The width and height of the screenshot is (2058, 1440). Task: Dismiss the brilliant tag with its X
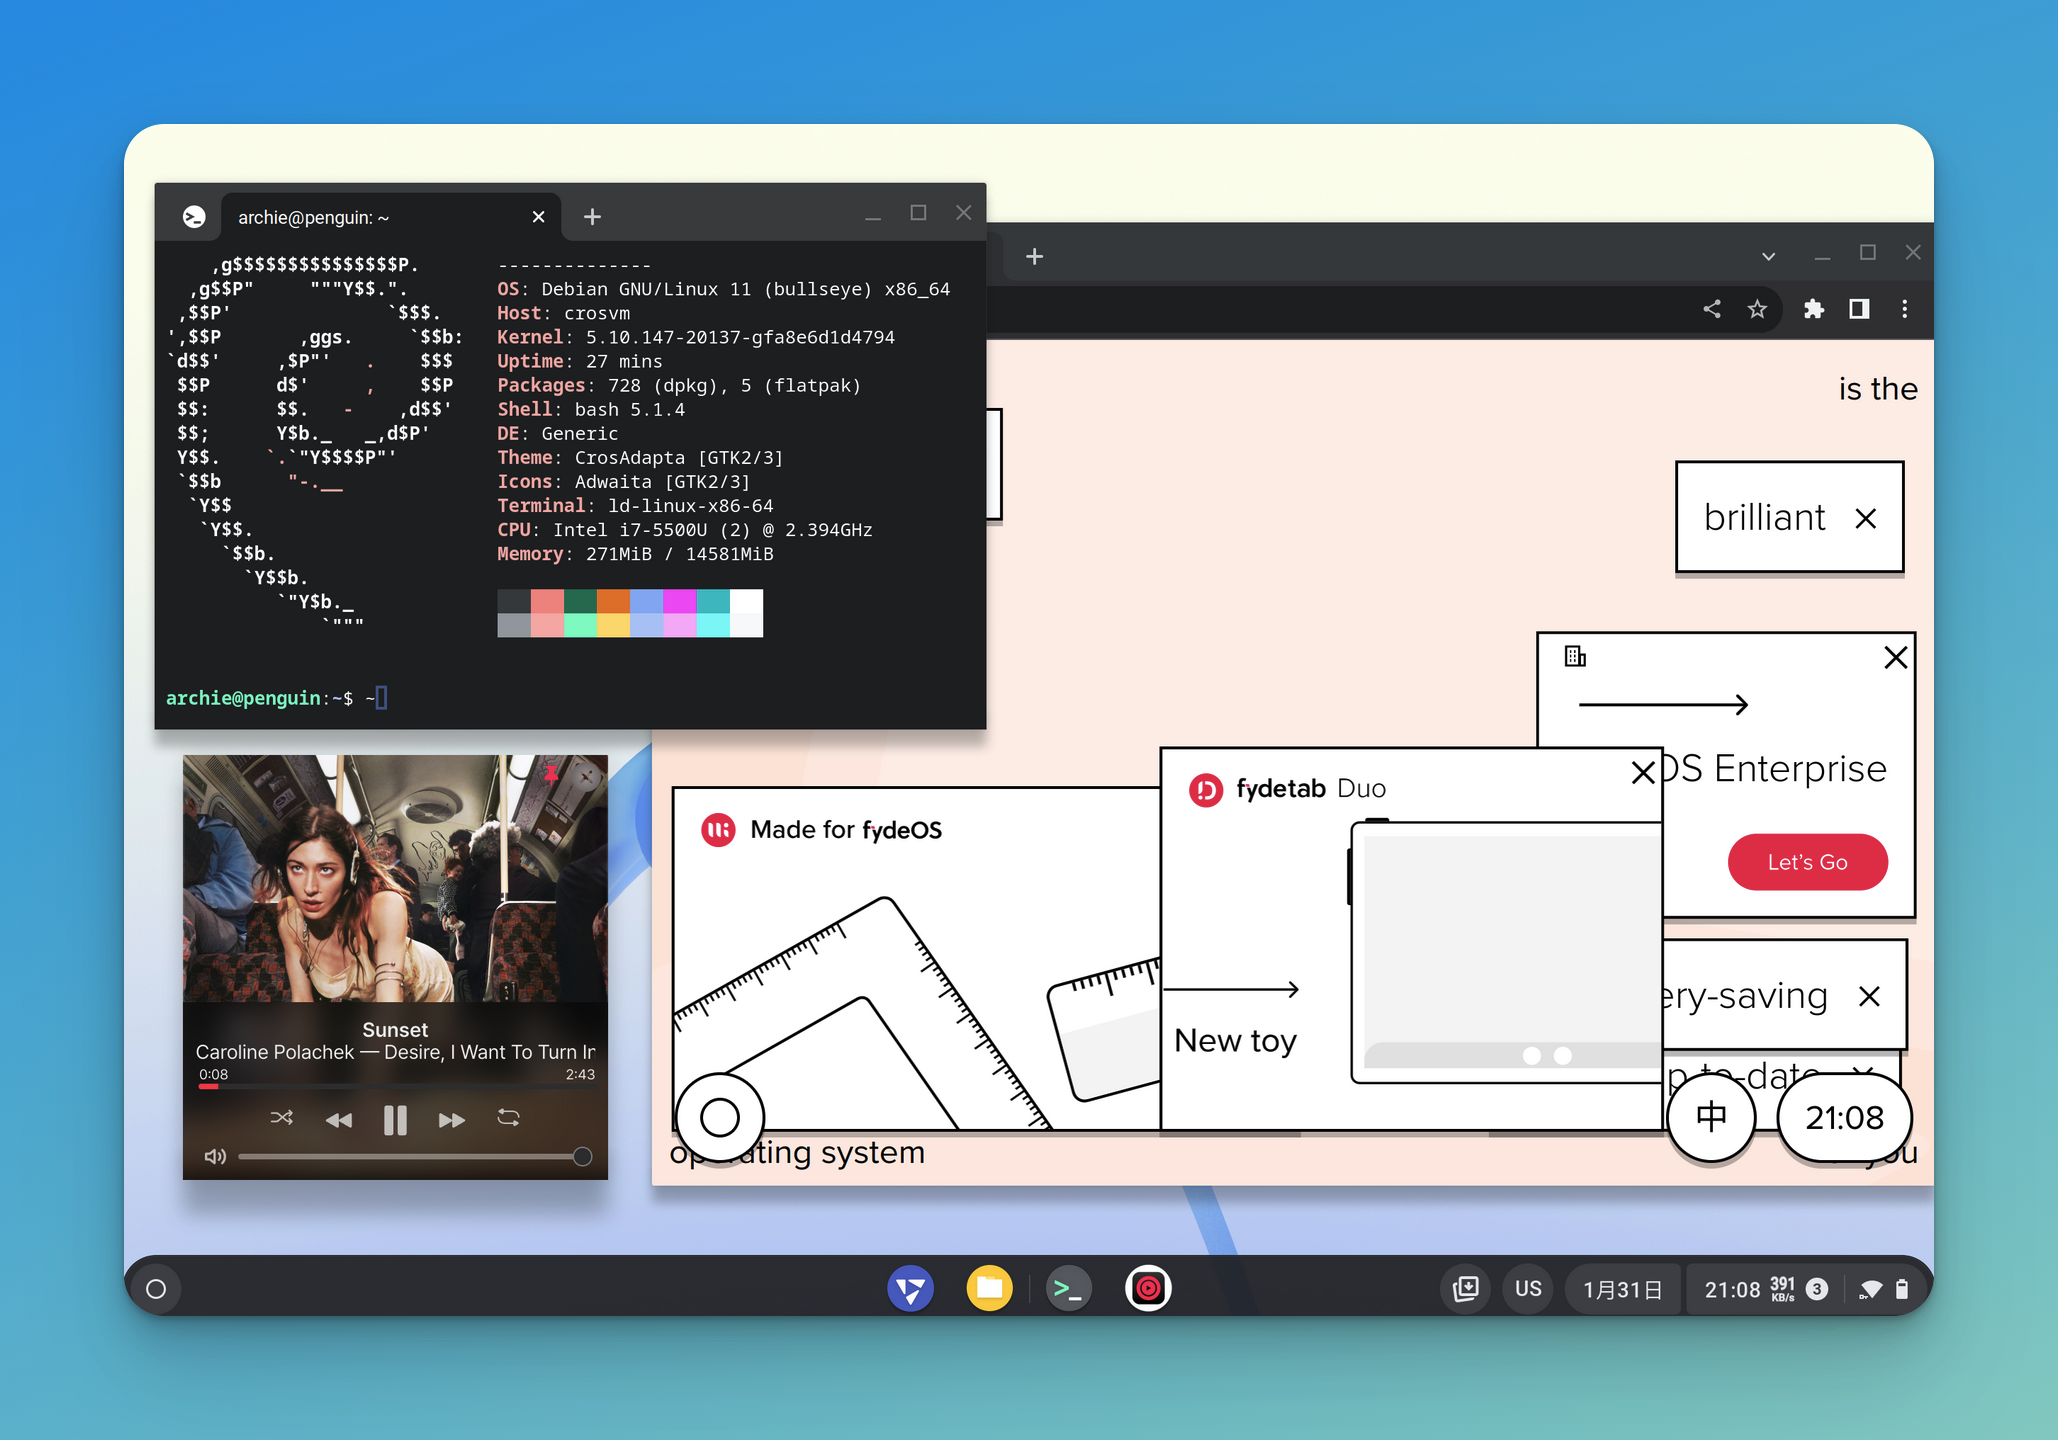[1865, 518]
